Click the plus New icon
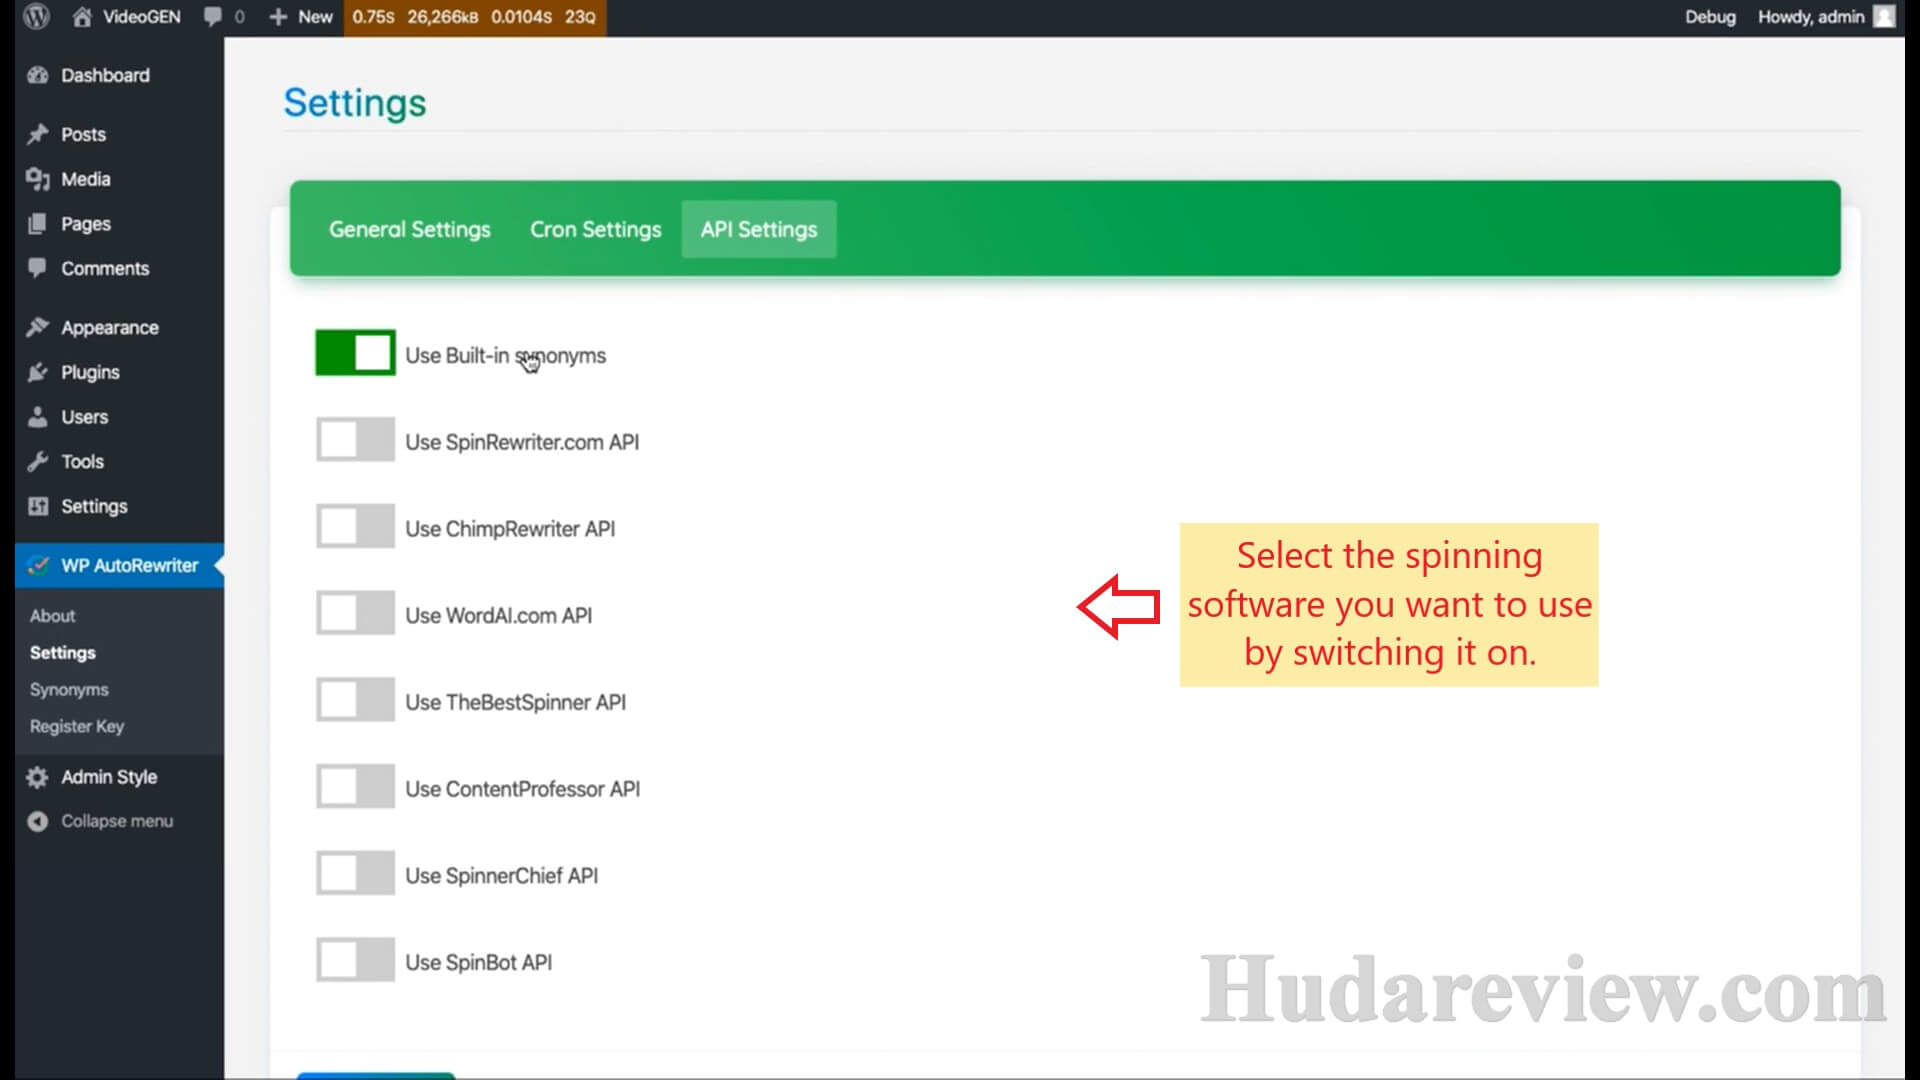 279,17
